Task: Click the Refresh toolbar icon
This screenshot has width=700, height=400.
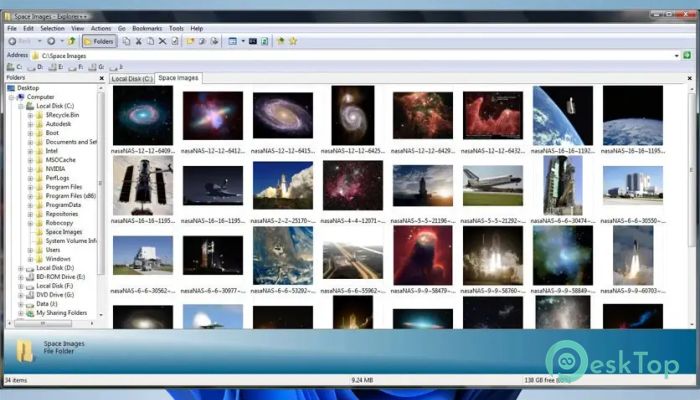Action: coord(265,41)
